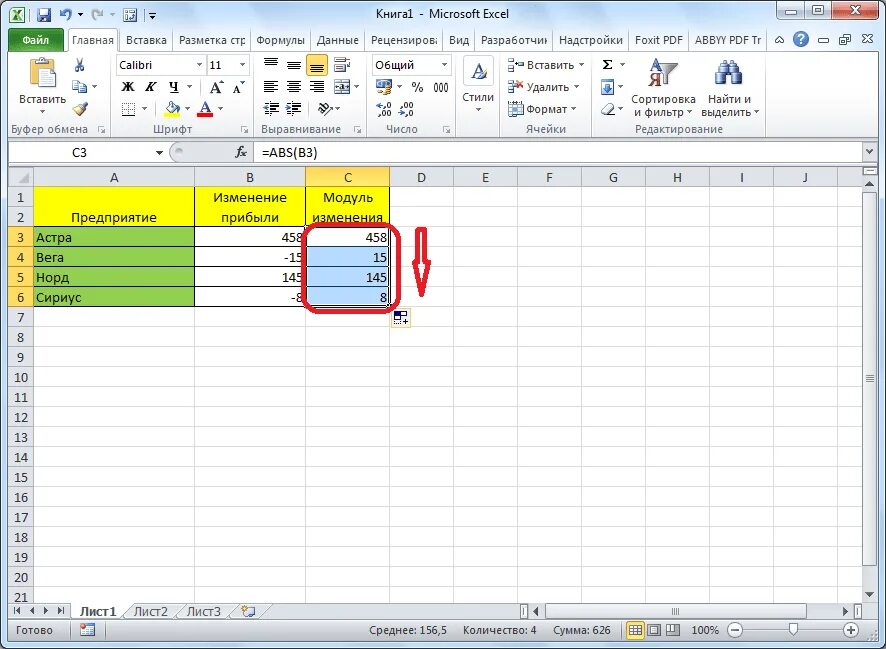
Task: Expand the formula bar chevron
Action: click(870, 153)
